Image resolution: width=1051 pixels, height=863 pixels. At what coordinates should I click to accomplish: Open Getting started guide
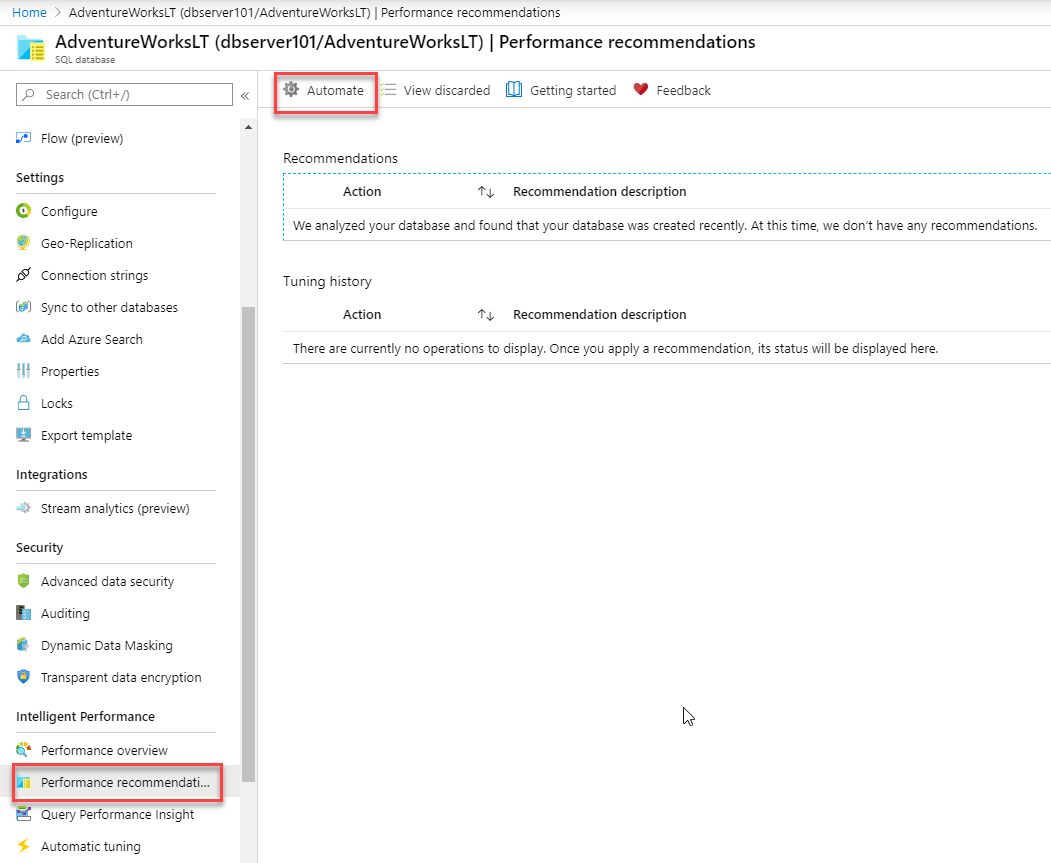pyautogui.click(x=561, y=90)
